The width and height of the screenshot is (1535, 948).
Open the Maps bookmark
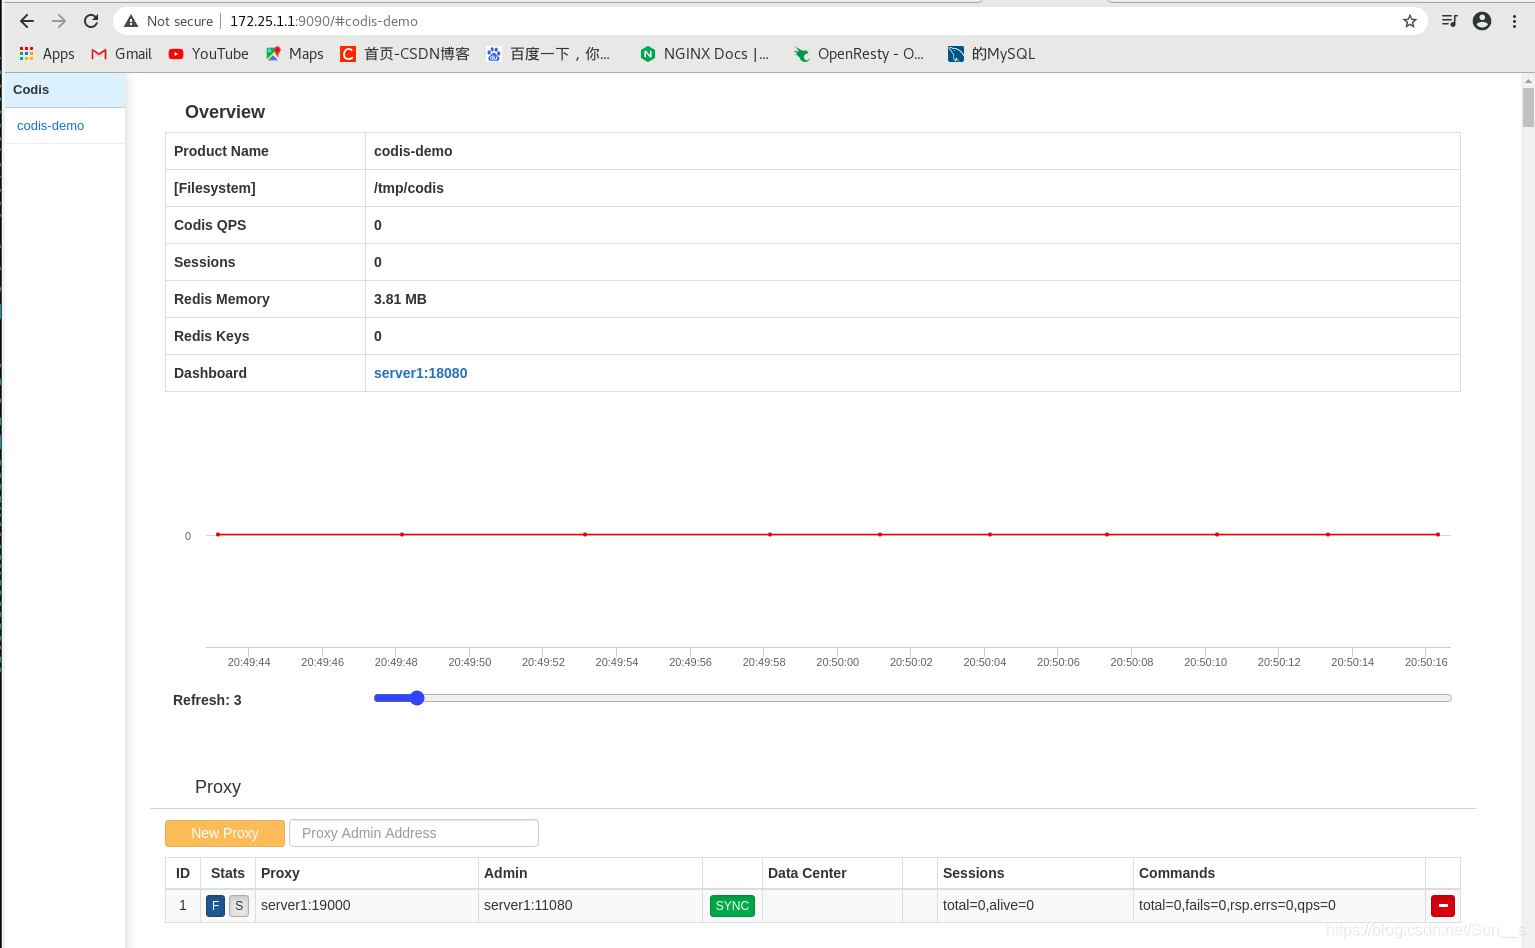click(x=294, y=54)
